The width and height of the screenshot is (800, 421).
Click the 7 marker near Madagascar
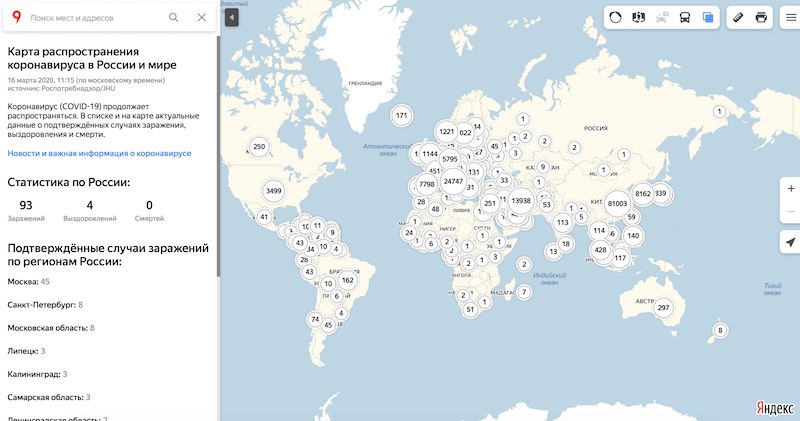click(524, 292)
